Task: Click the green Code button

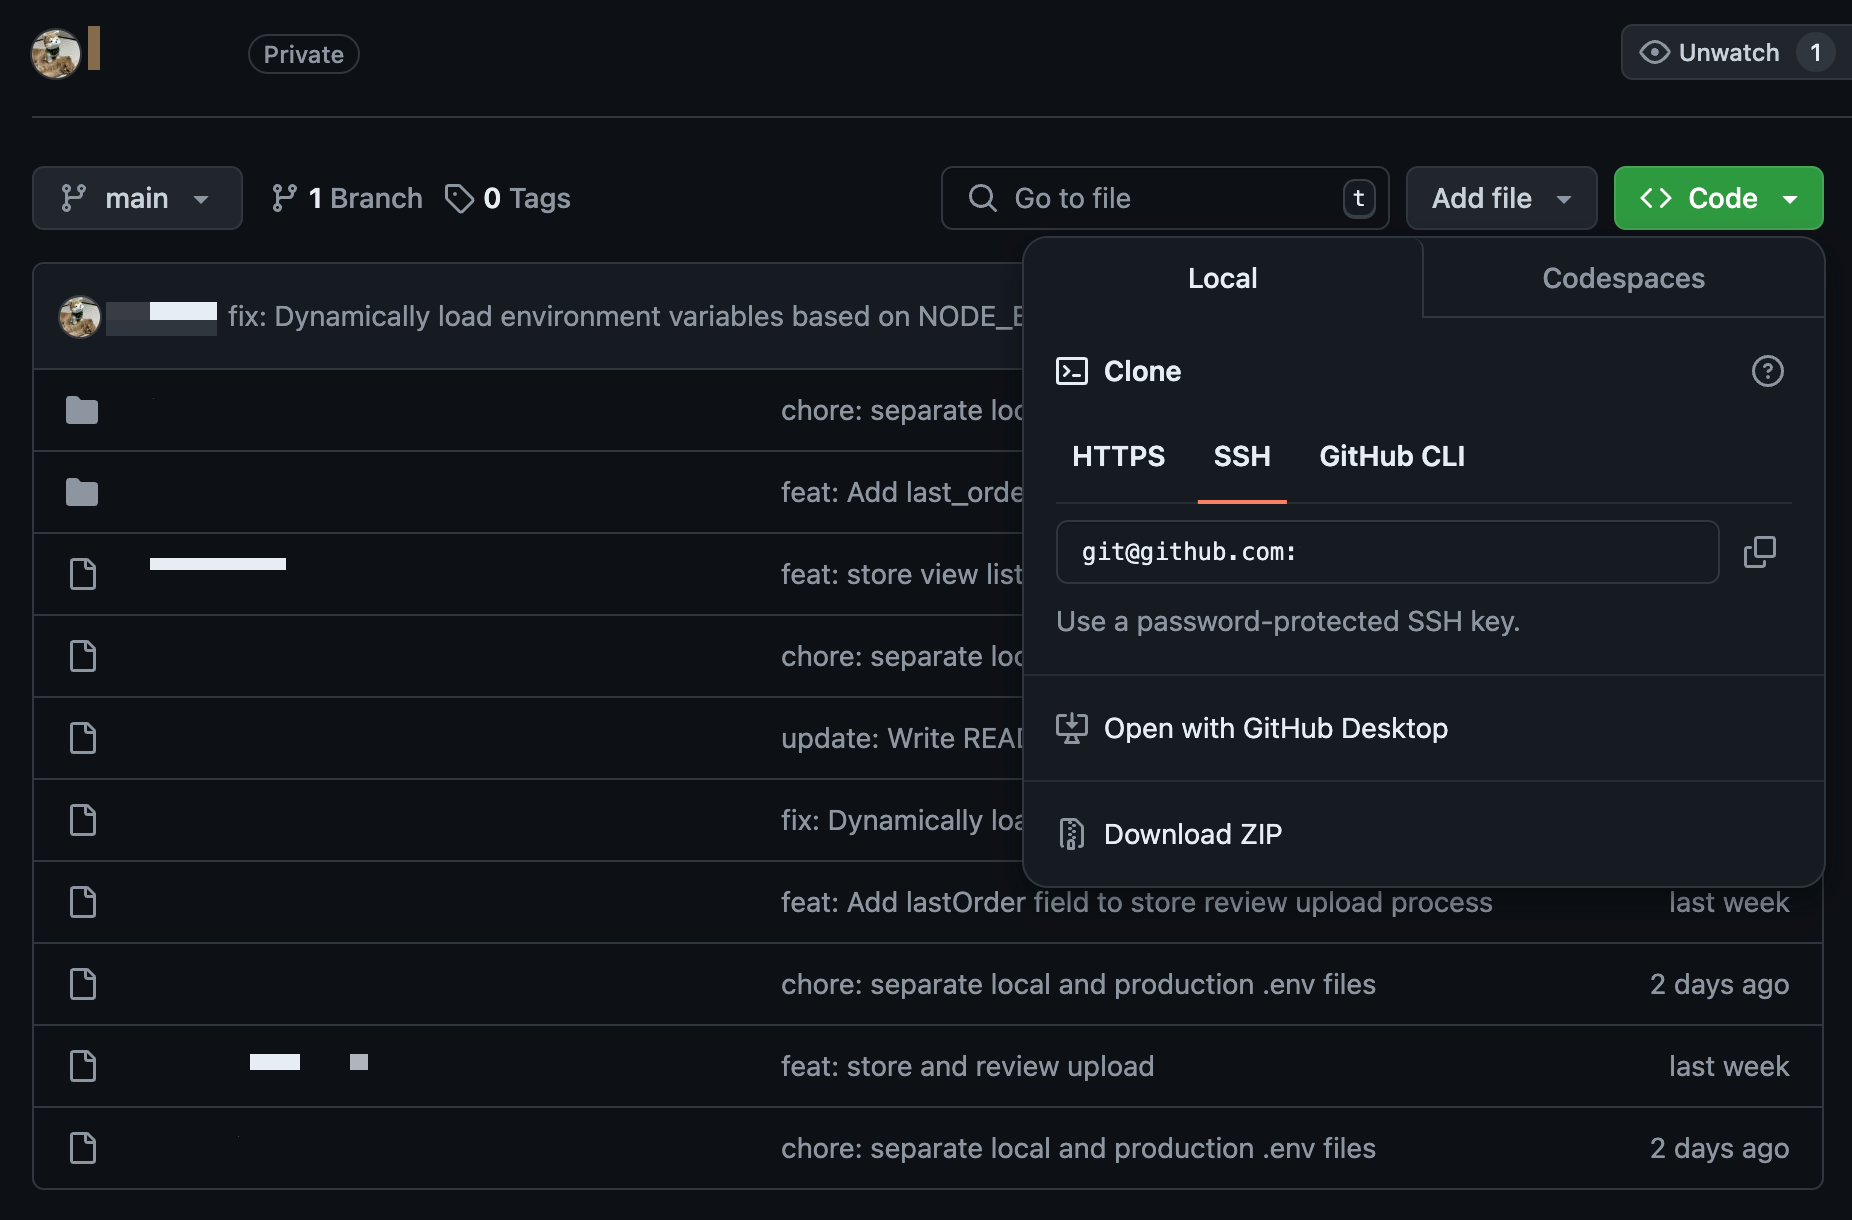Action: tap(1718, 198)
